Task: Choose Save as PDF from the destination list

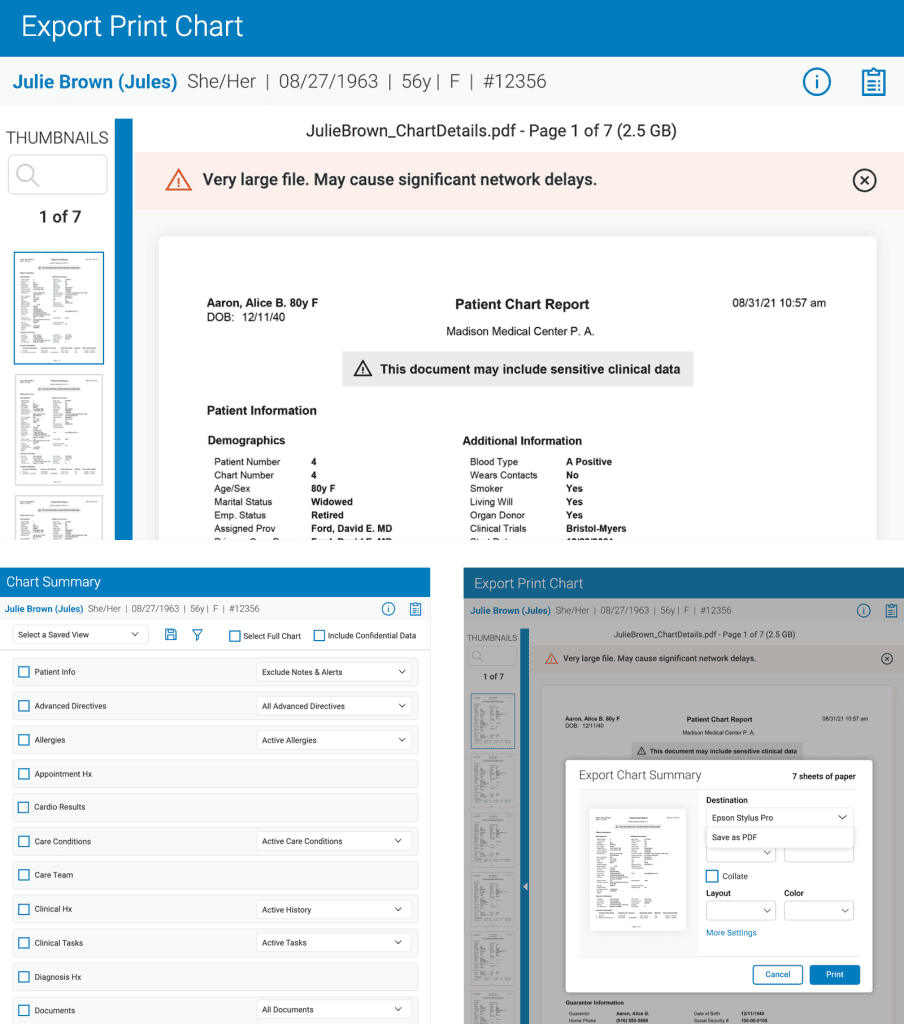Action: click(x=735, y=838)
